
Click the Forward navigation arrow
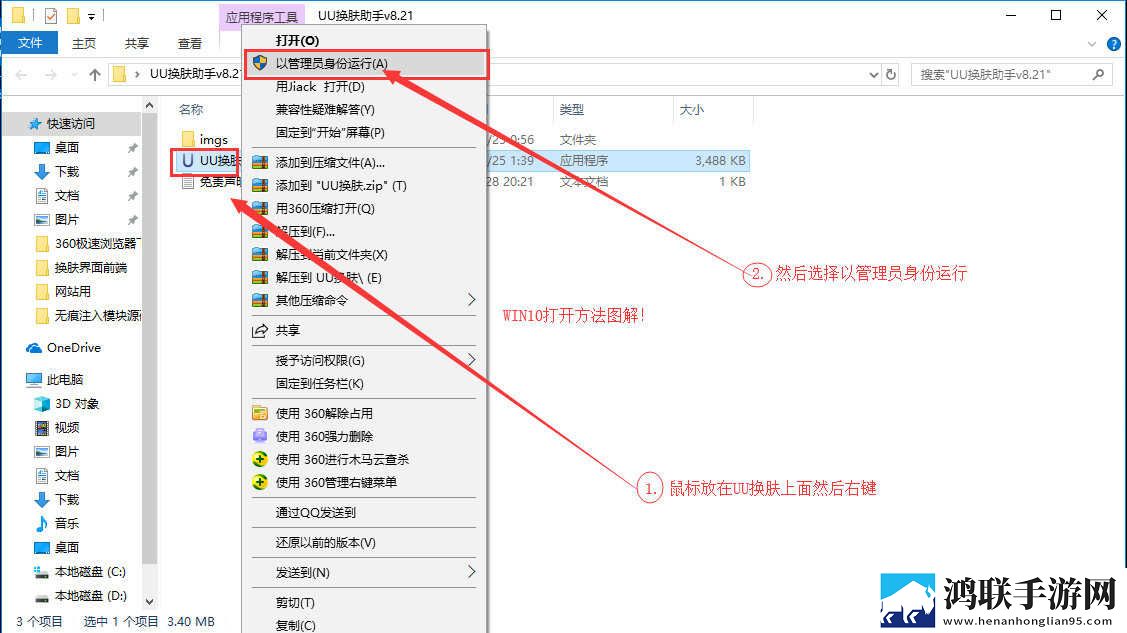pos(50,74)
